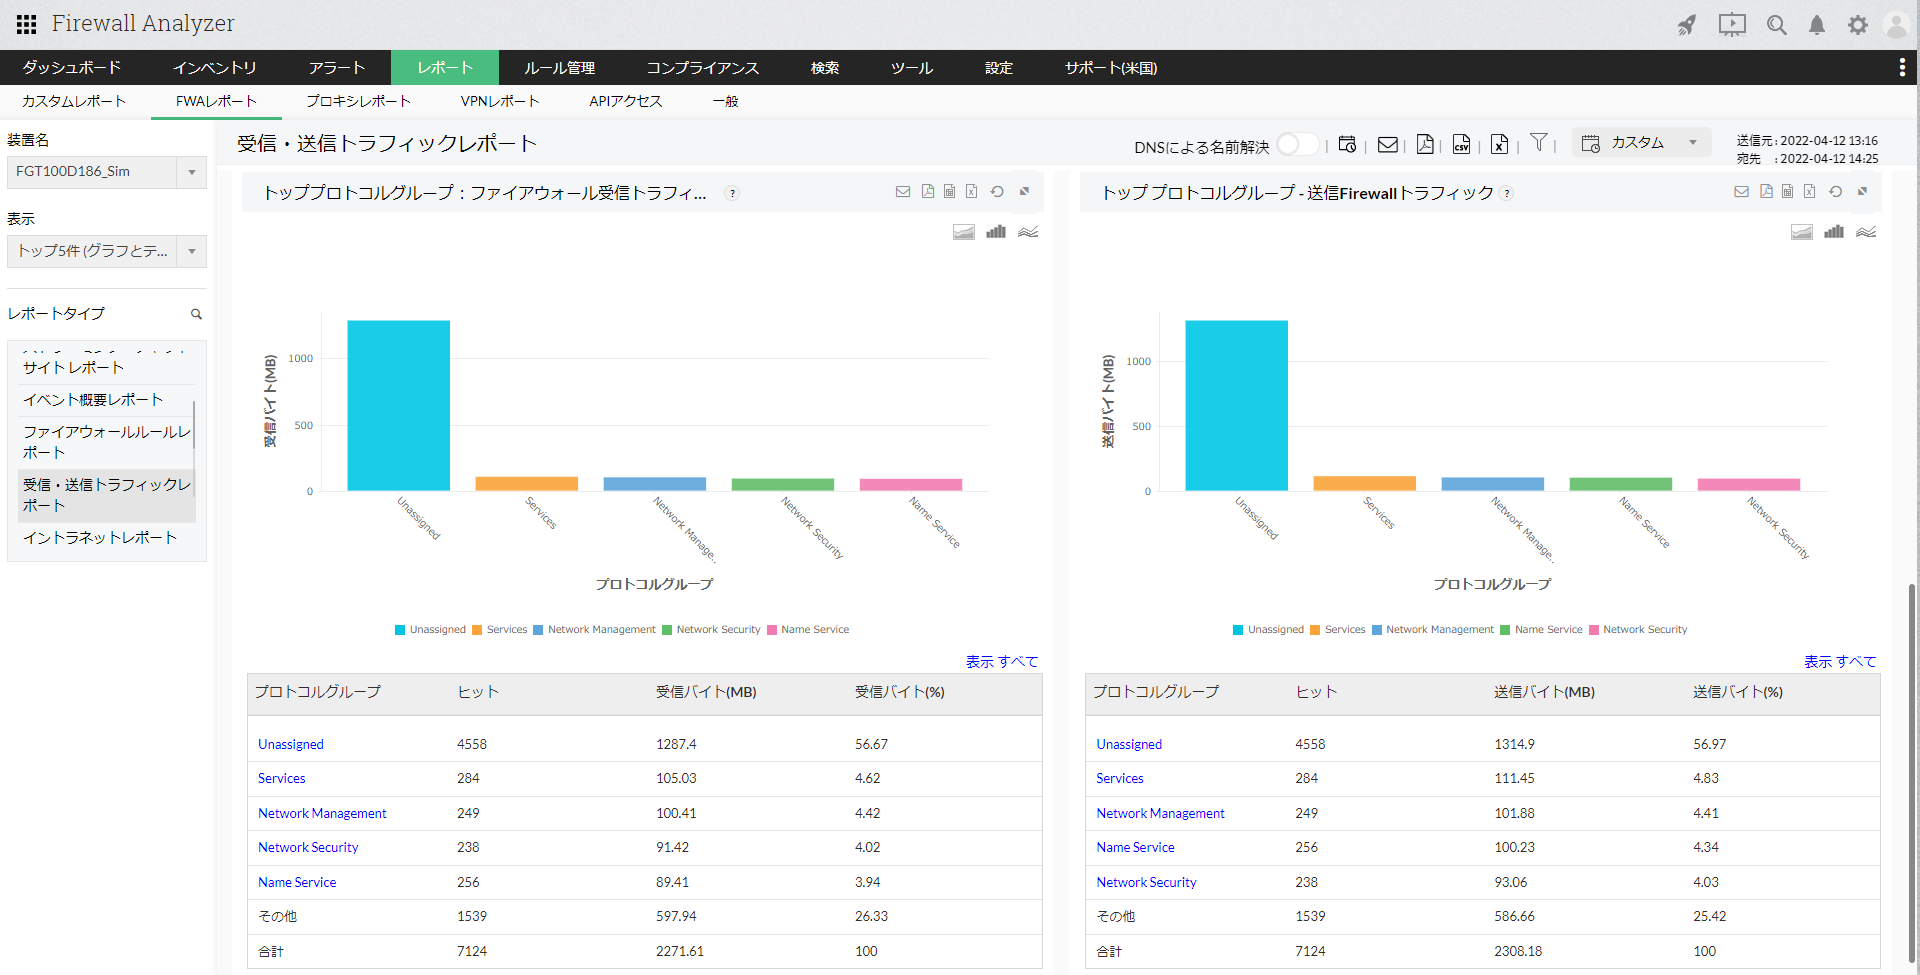Open the alarms bell icon

pos(1817,25)
